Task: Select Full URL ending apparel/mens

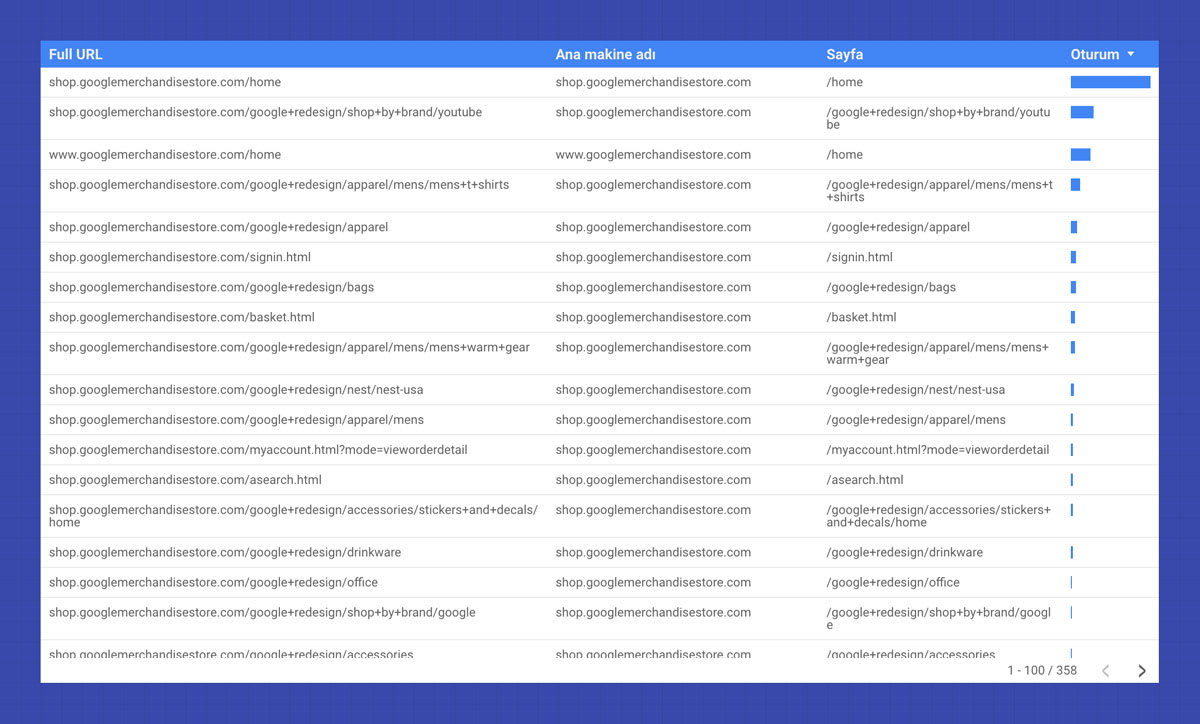Action: click(236, 419)
